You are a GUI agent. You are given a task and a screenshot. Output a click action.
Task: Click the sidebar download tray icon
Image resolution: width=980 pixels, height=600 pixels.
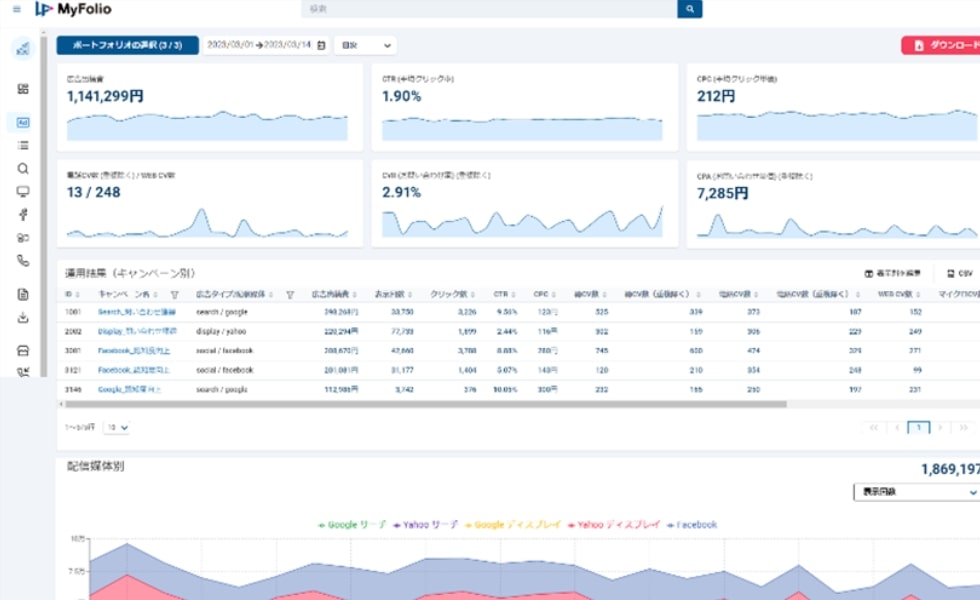(23, 318)
